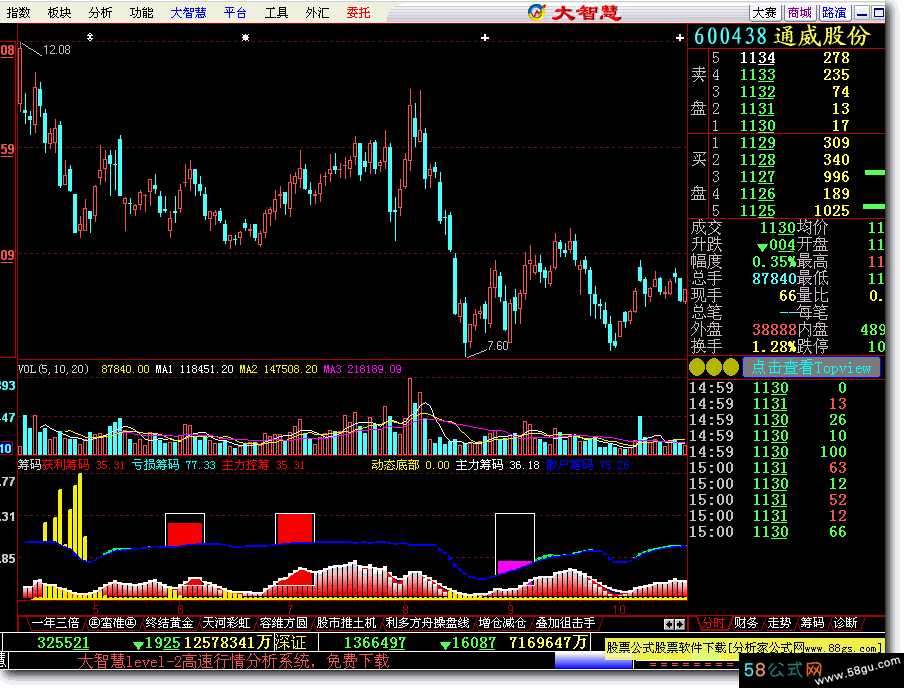
Task: Click the 外盘 38888 value
Action: 774,330
